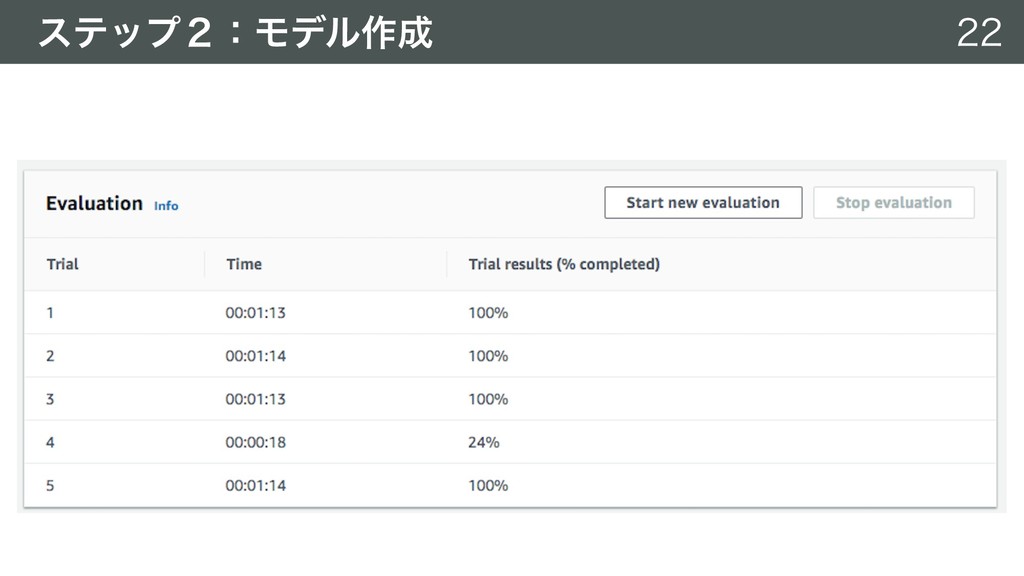The width and height of the screenshot is (1024, 576).
Task: Click the slide page number 22
Action: [979, 32]
